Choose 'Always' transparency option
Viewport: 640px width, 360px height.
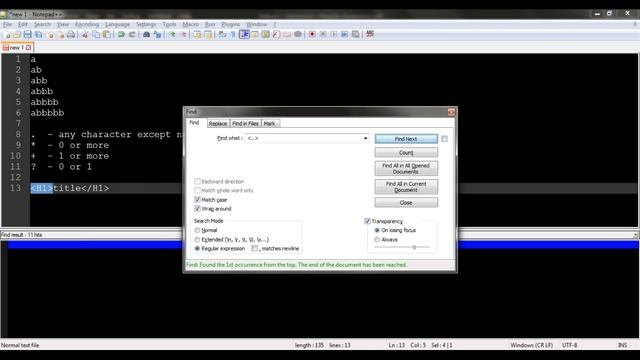click(377, 240)
